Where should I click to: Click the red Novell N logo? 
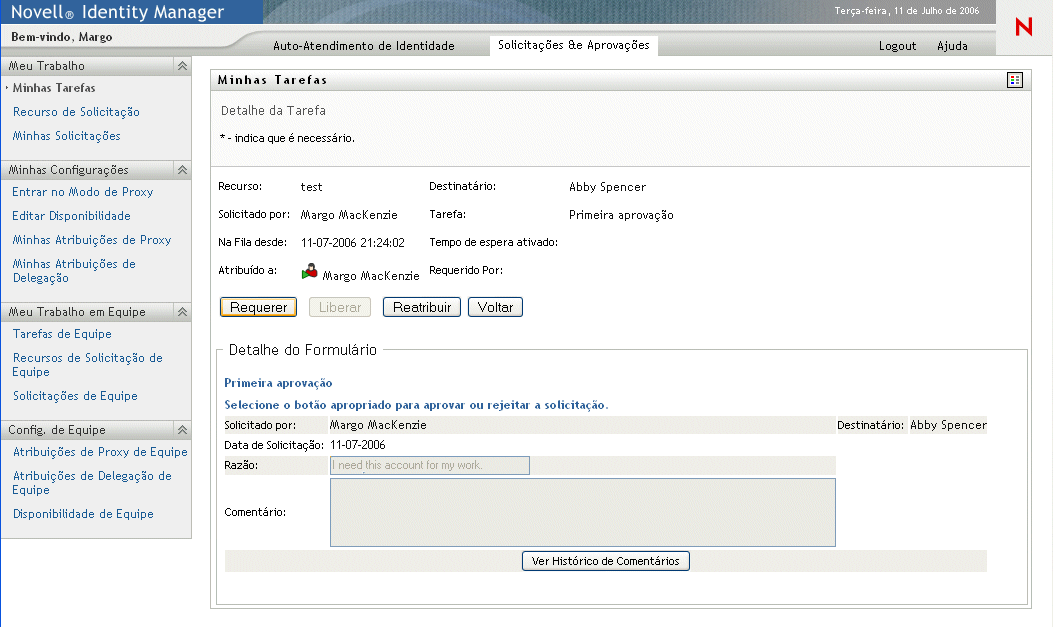1023,27
